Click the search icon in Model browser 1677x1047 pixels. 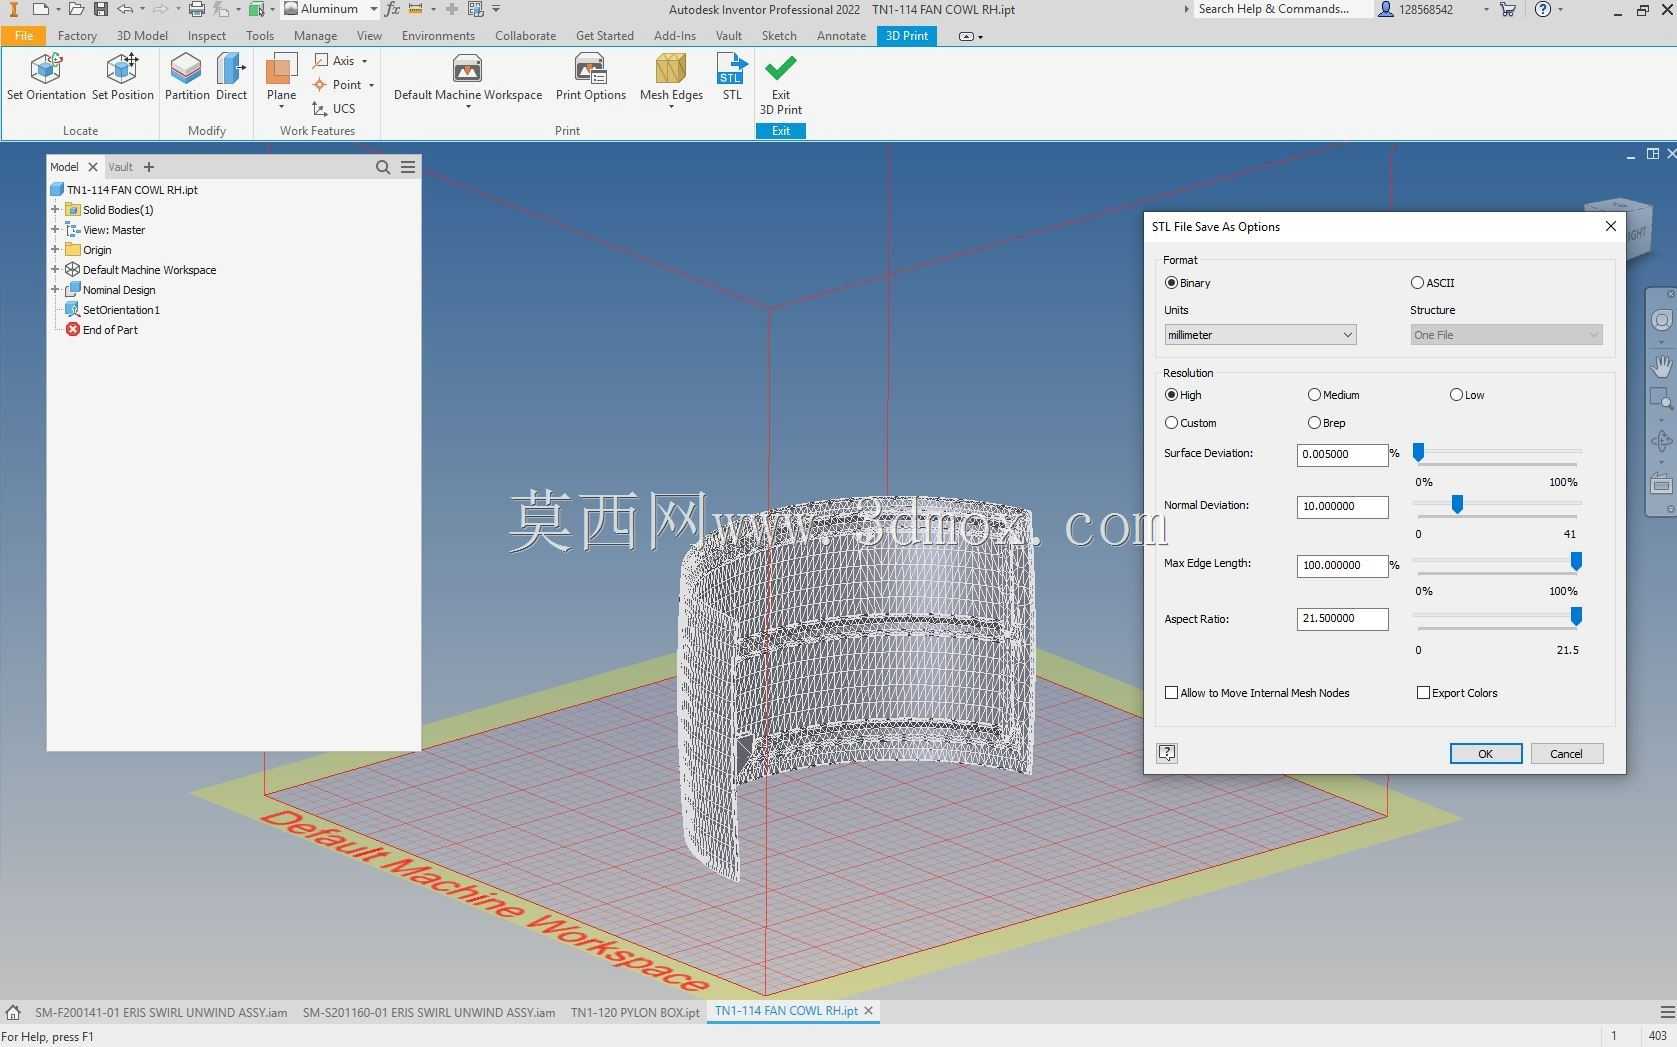coord(383,167)
